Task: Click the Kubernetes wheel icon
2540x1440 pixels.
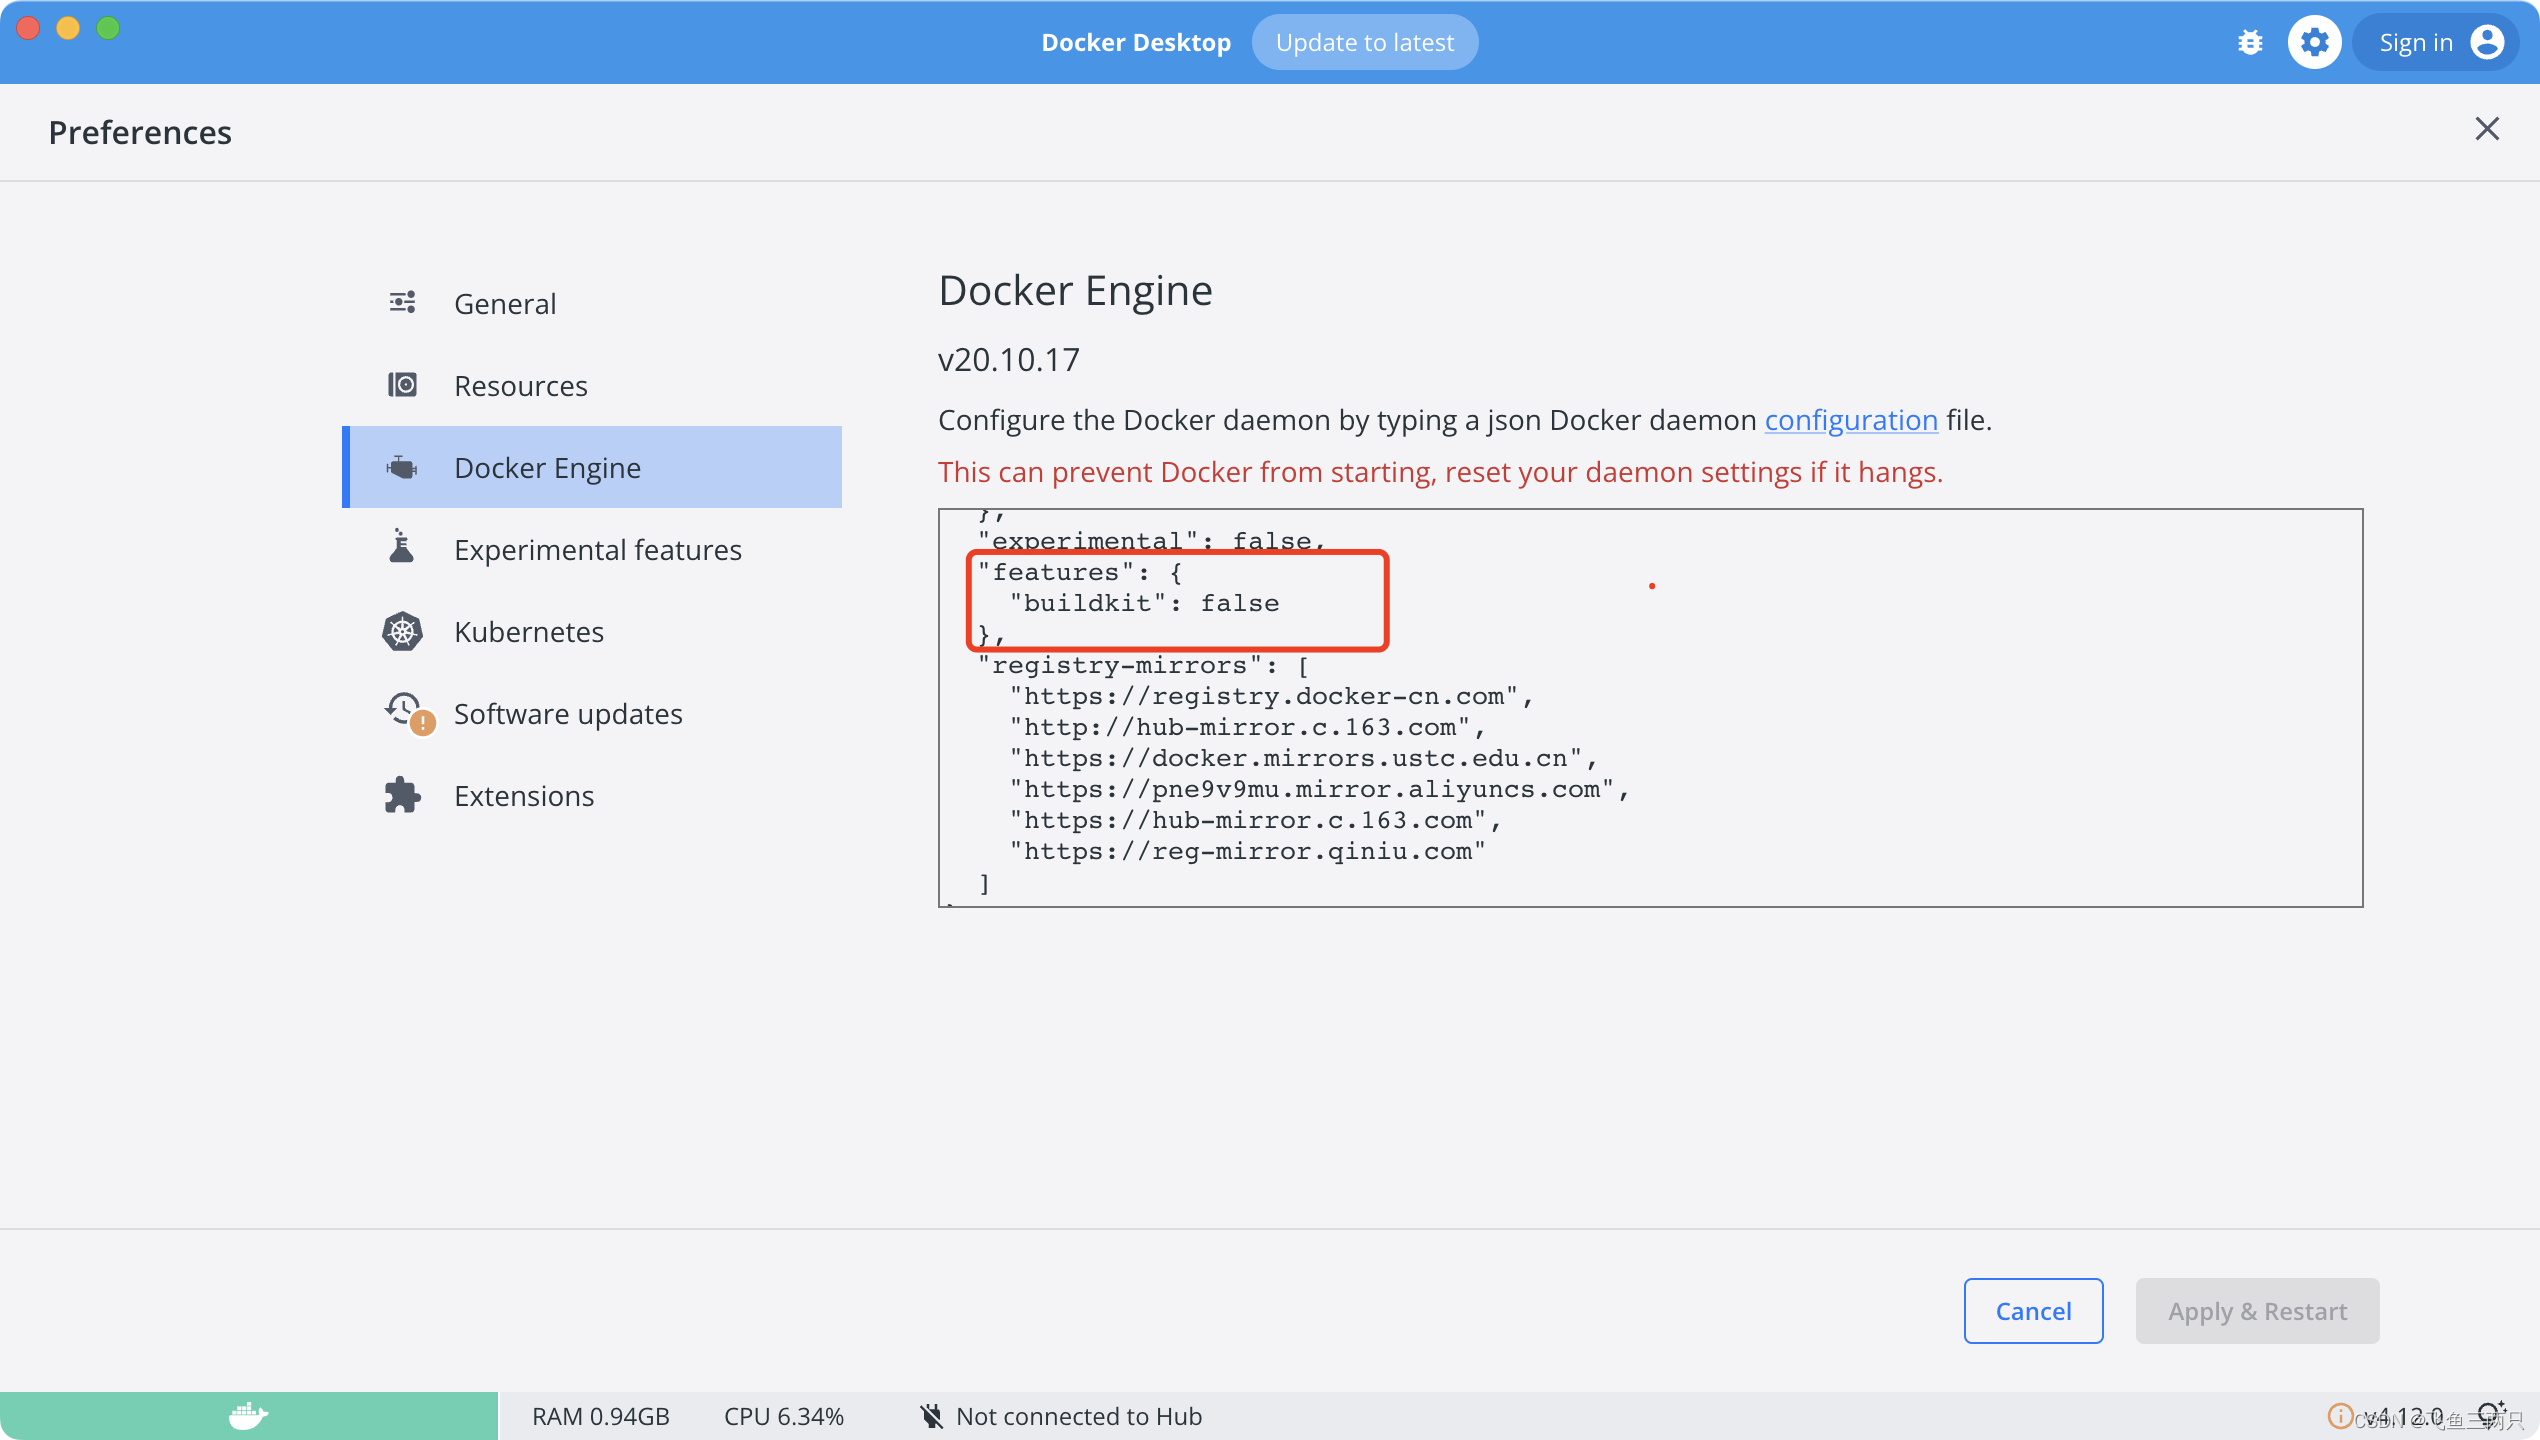Action: [402, 631]
